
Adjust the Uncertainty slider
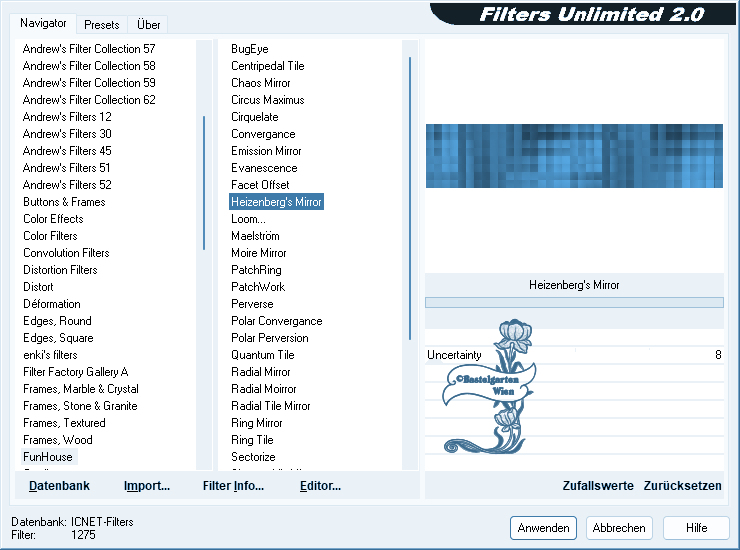coord(574,355)
